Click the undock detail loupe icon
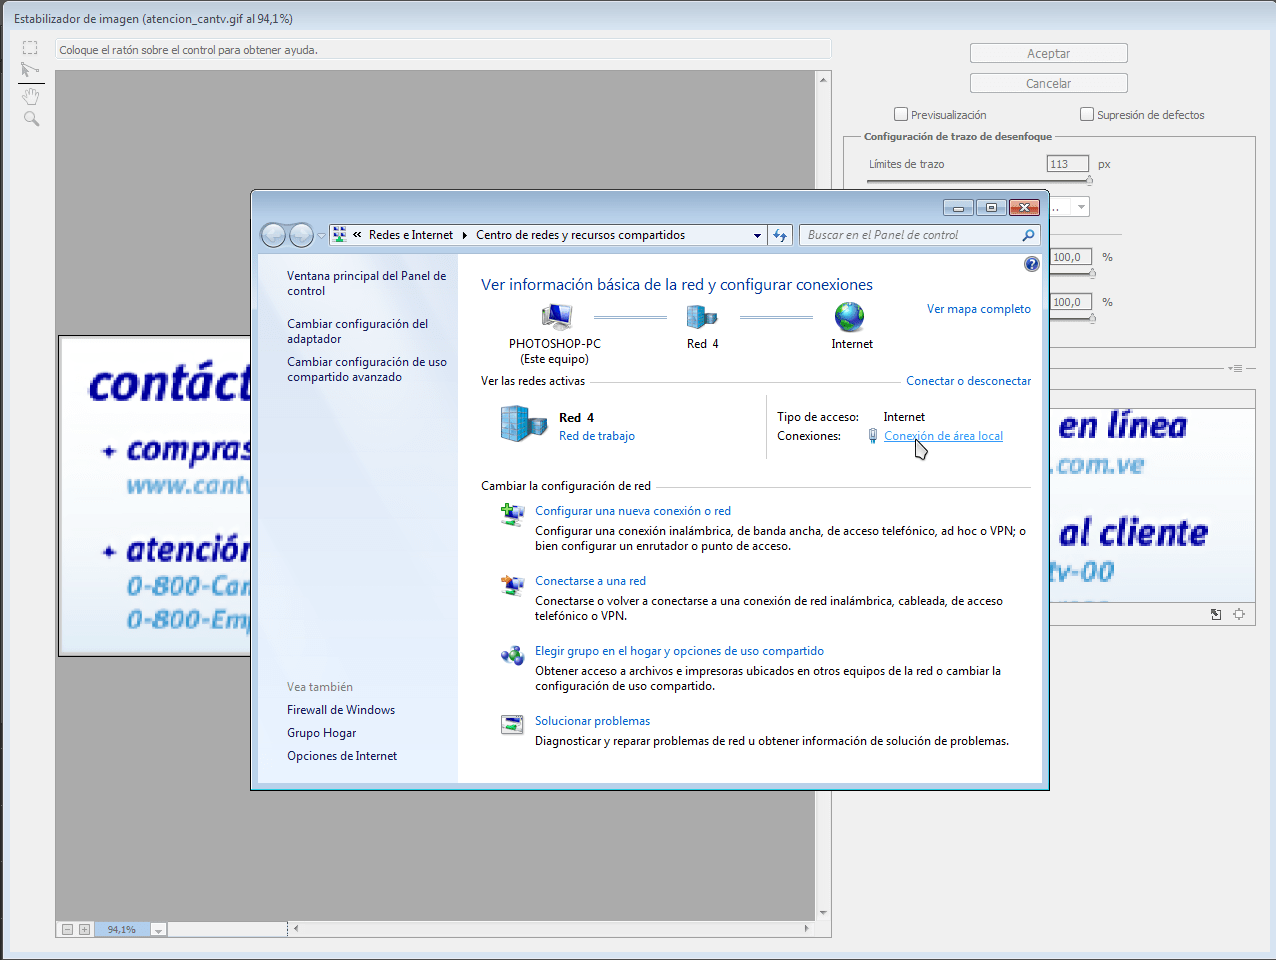This screenshot has width=1276, height=960. tap(1216, 614)
